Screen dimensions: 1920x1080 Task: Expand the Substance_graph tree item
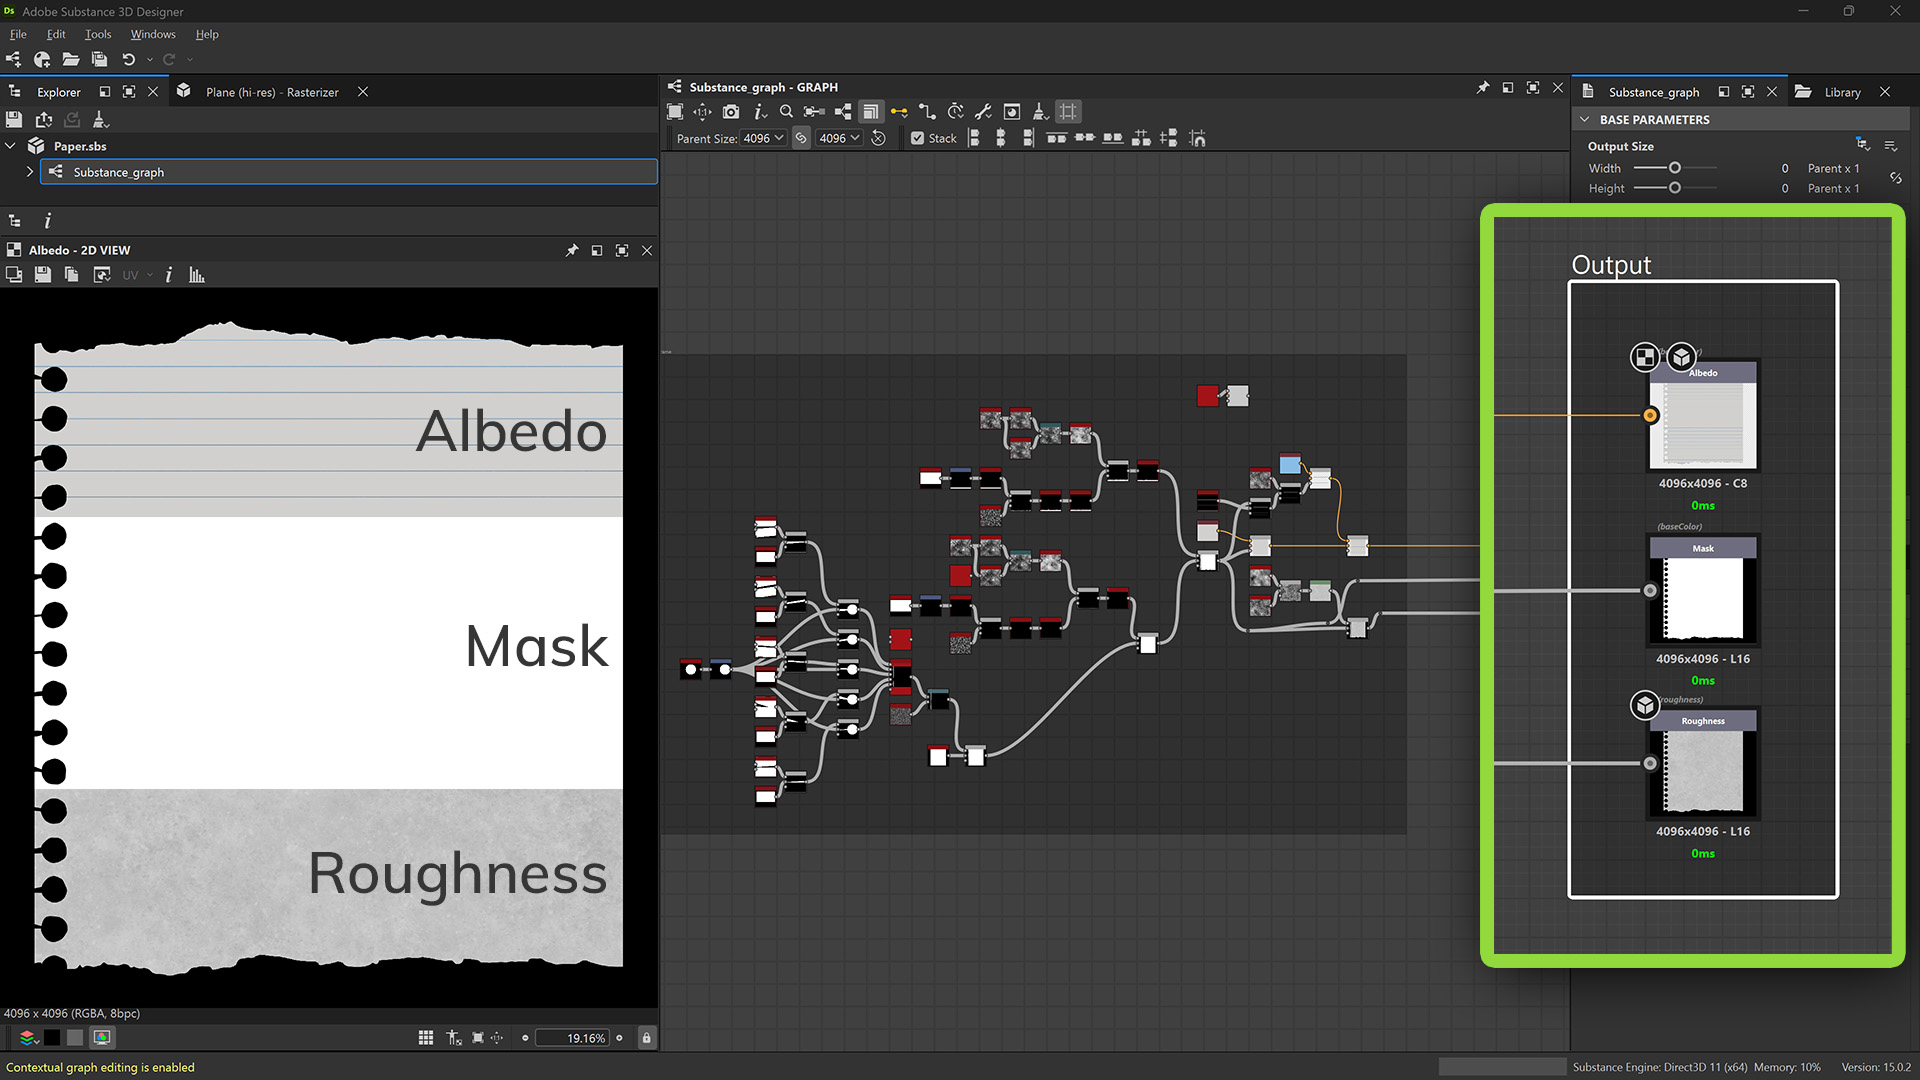click(30, 172)
